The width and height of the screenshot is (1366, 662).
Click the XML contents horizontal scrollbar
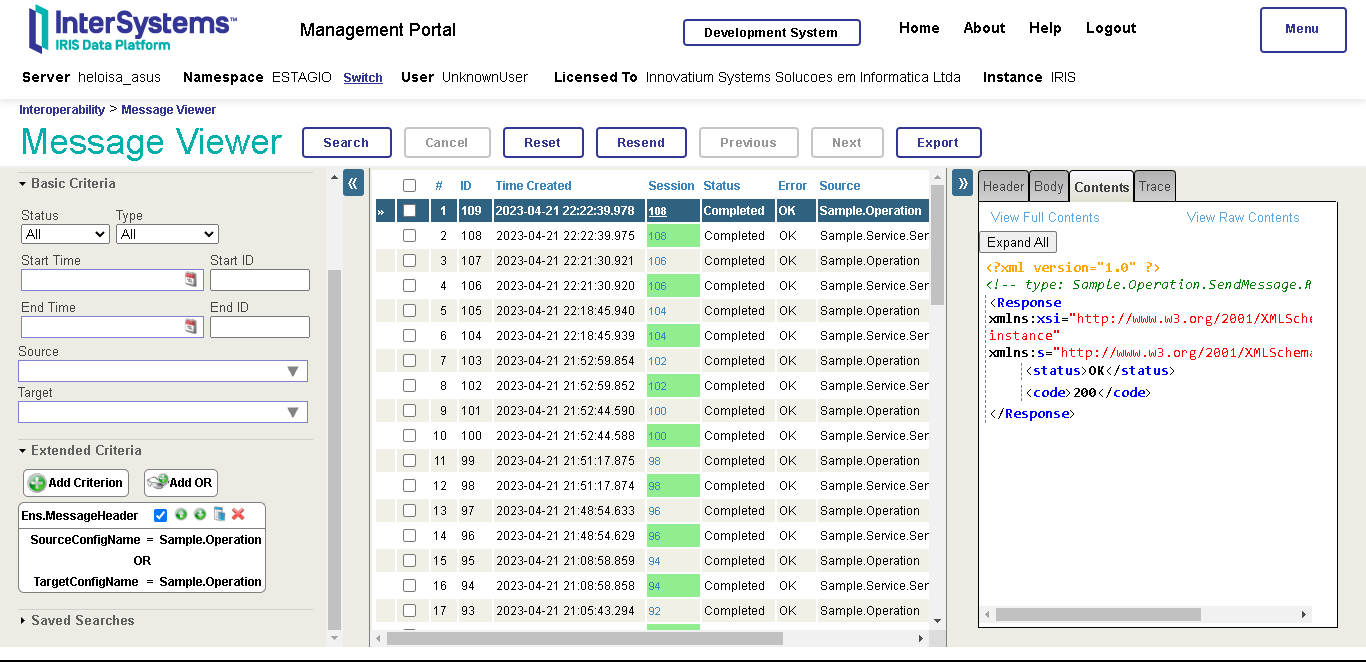point(1098,614)
